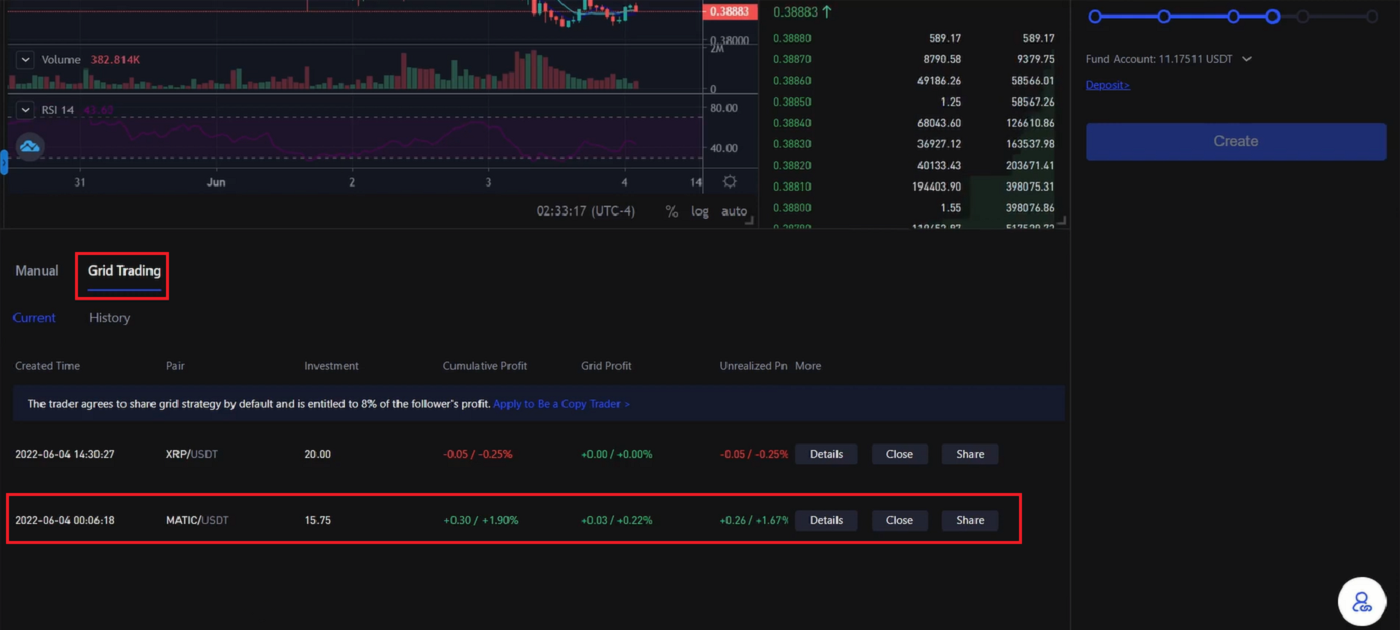This screenshot has height=630, width=1400.
Task: Open the customer support chat icon
Action: click(1361, 601)
